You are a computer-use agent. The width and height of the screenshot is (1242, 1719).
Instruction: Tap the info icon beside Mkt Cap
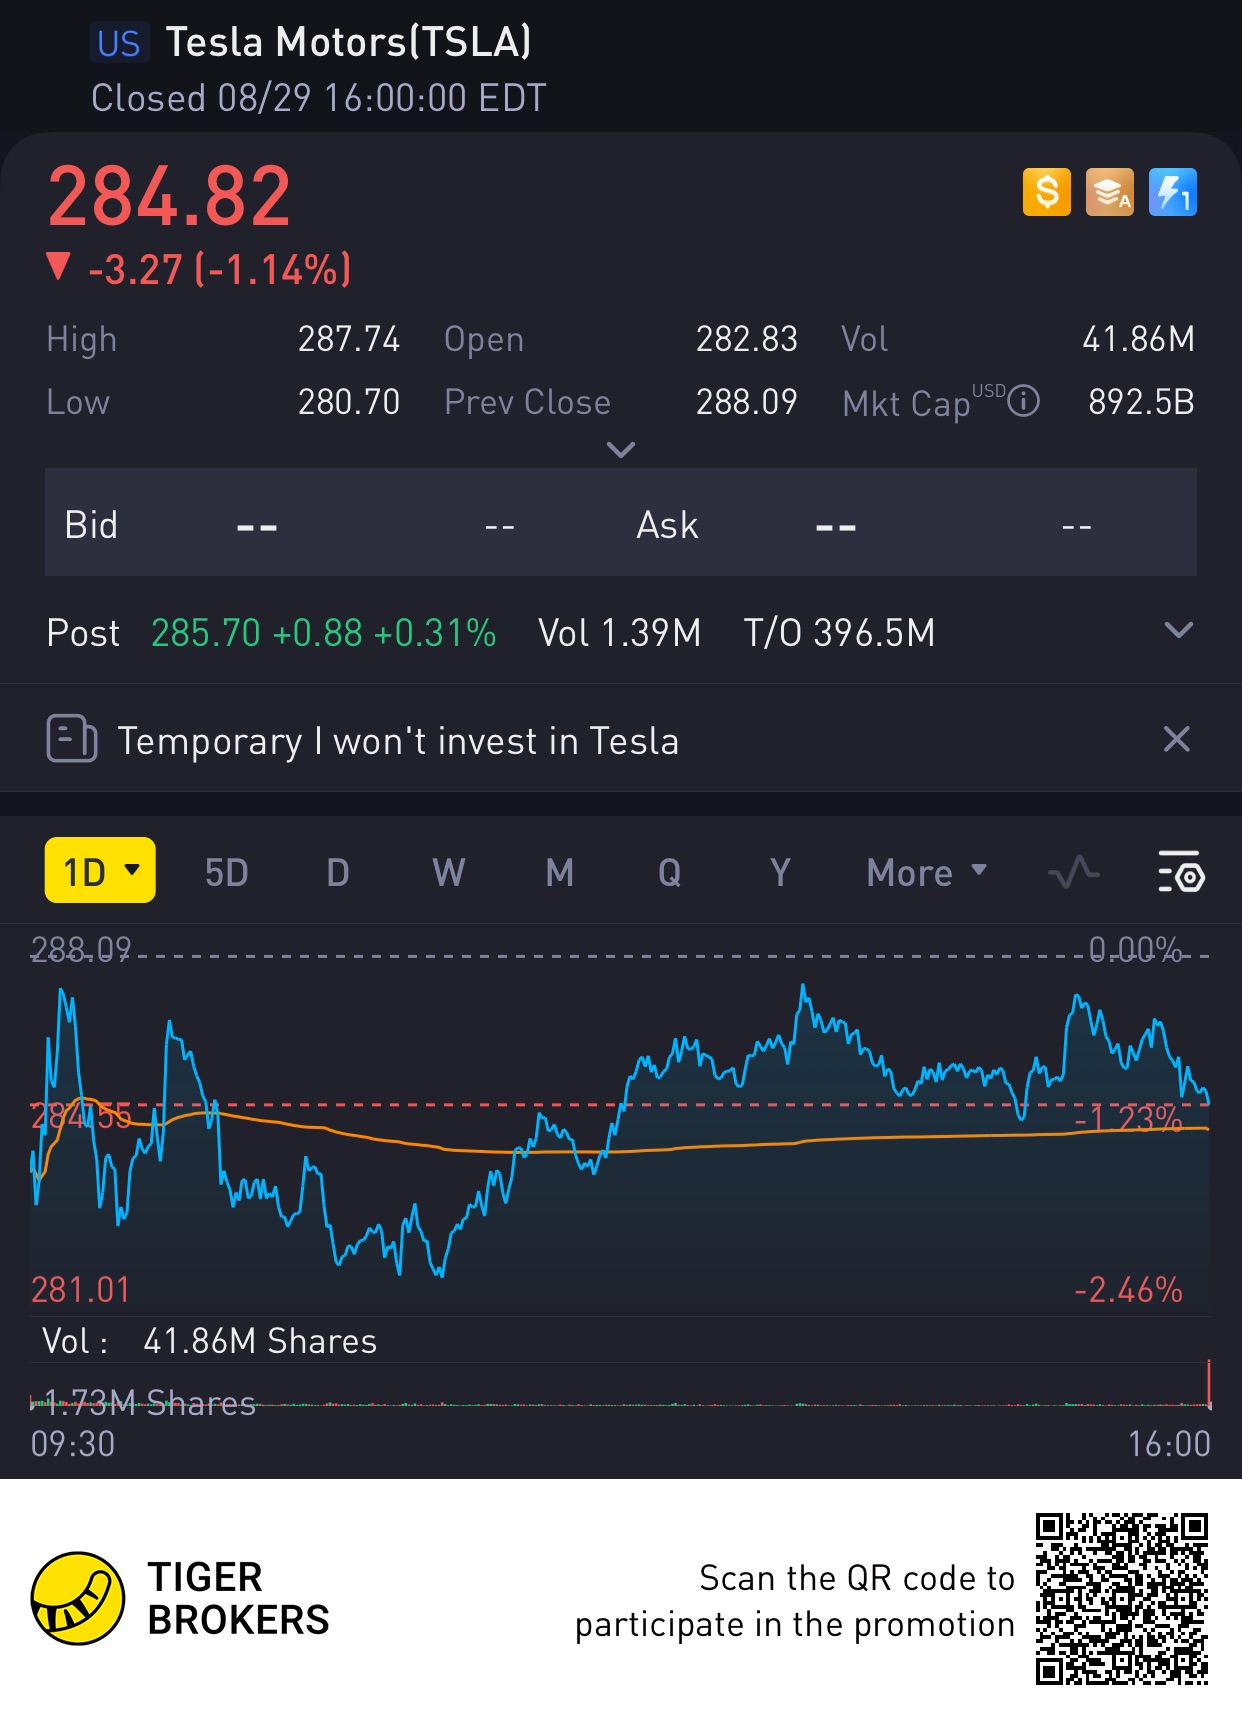[1023, 402]
